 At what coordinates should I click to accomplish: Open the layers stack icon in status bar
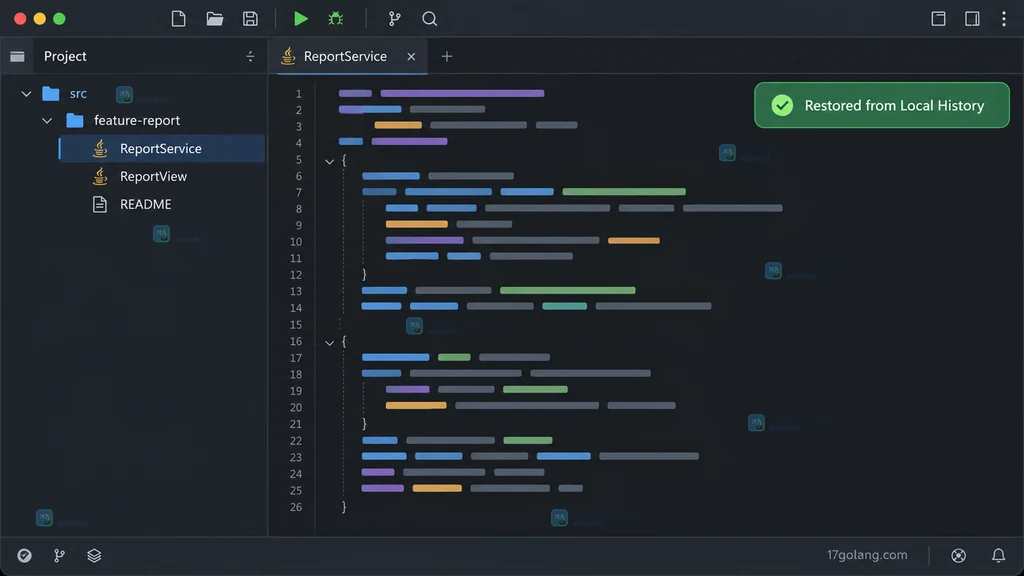94,555
